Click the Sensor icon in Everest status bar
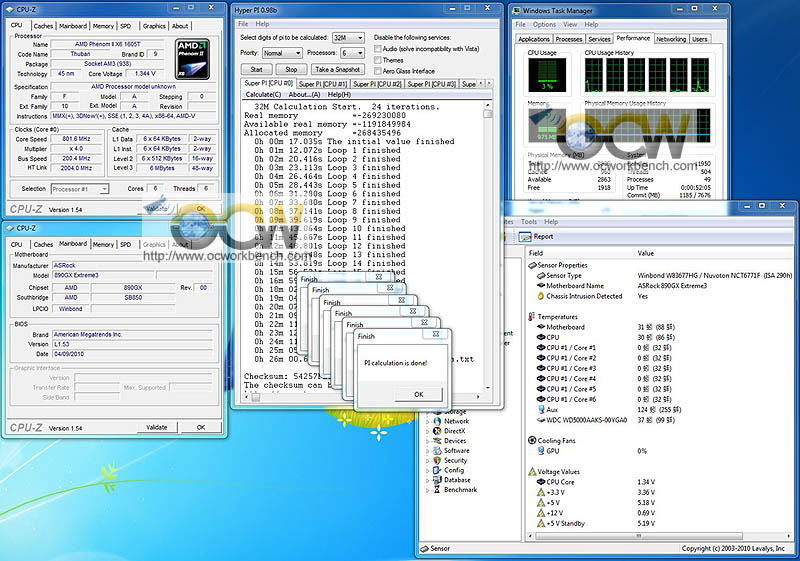 click(424, 549)
